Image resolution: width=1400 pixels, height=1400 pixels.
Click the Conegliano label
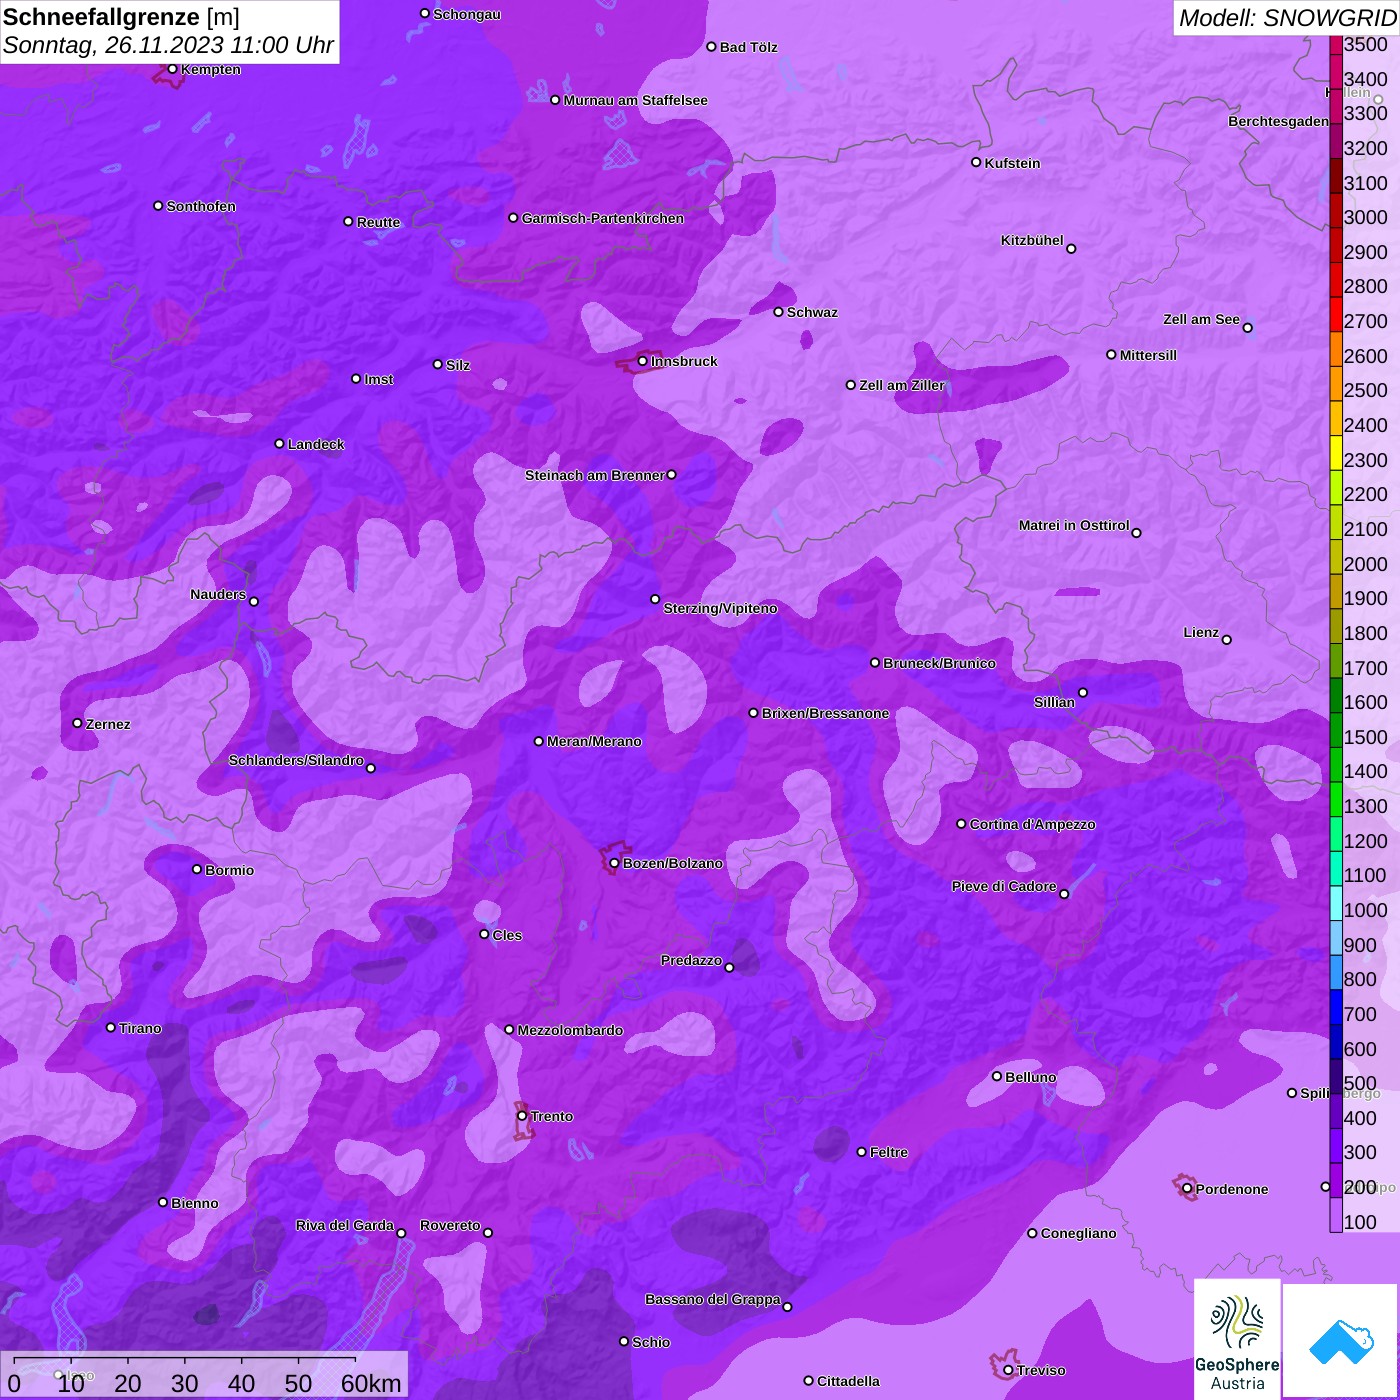point(1078,1233)
